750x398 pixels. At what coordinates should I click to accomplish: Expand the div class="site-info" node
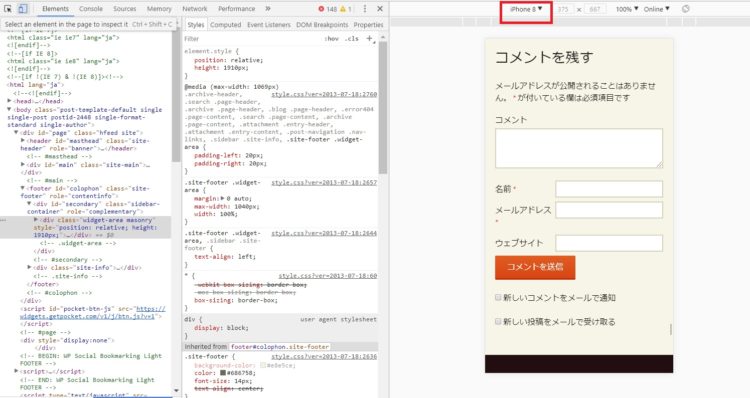coord(29,267)
